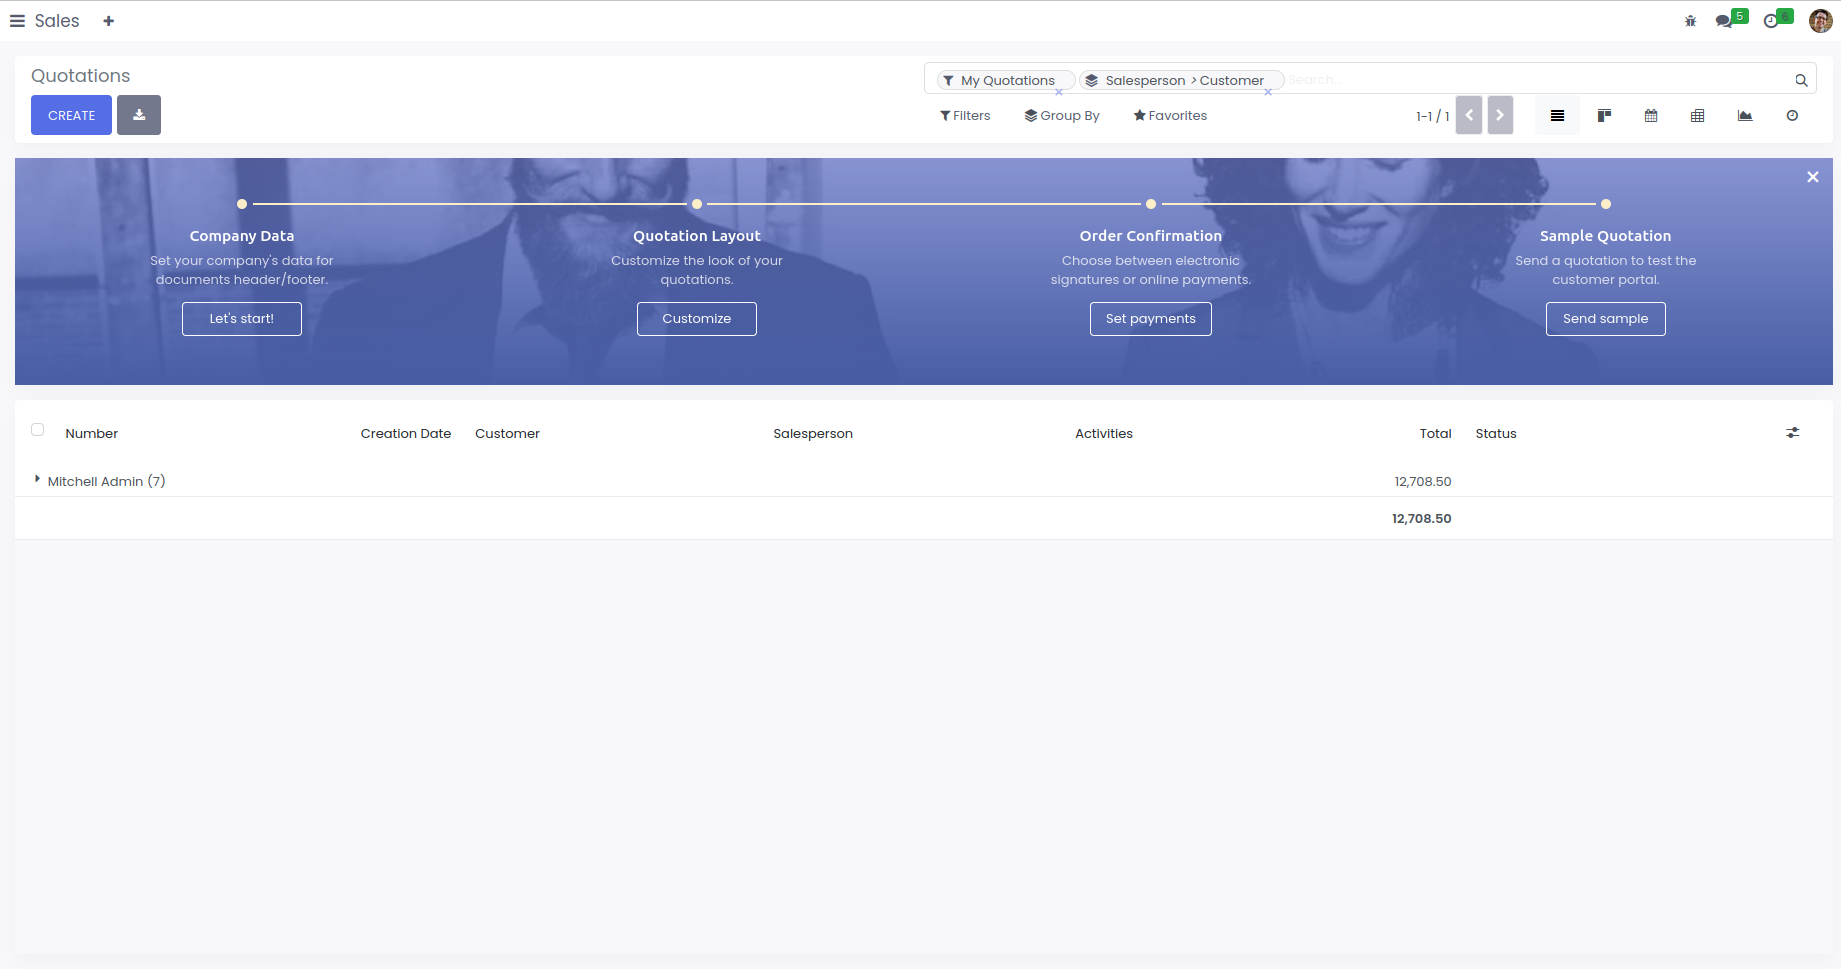Switch to Pivot table view
Screen dimensions: 1841x969
tap(1698, 116)
